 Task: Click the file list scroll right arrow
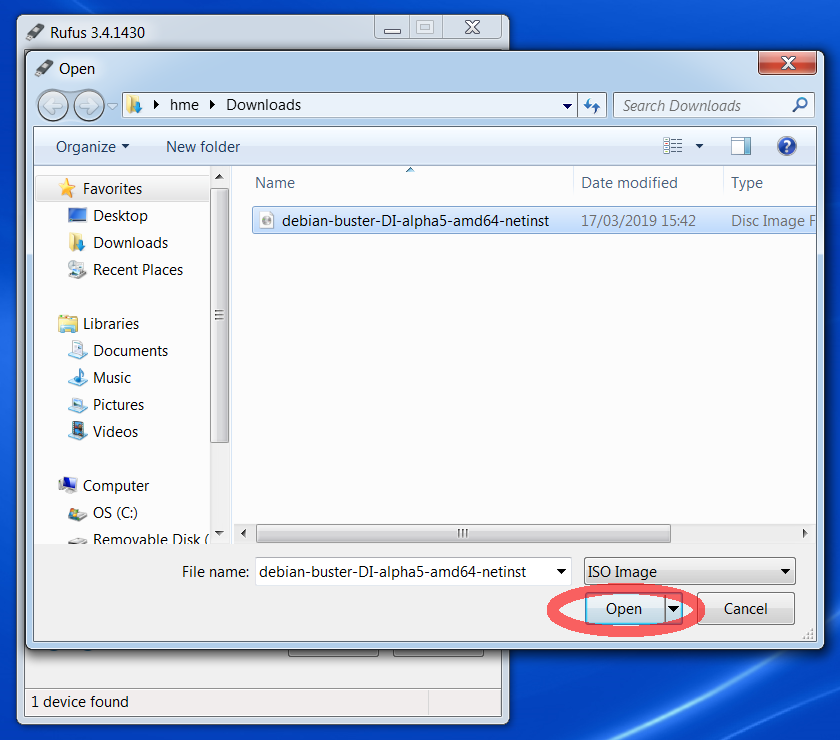[x=805, y=533]
